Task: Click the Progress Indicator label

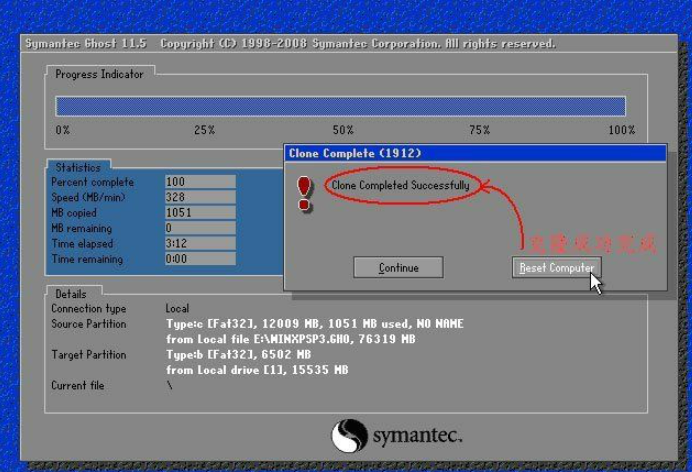Action: [x=99, y=74]
